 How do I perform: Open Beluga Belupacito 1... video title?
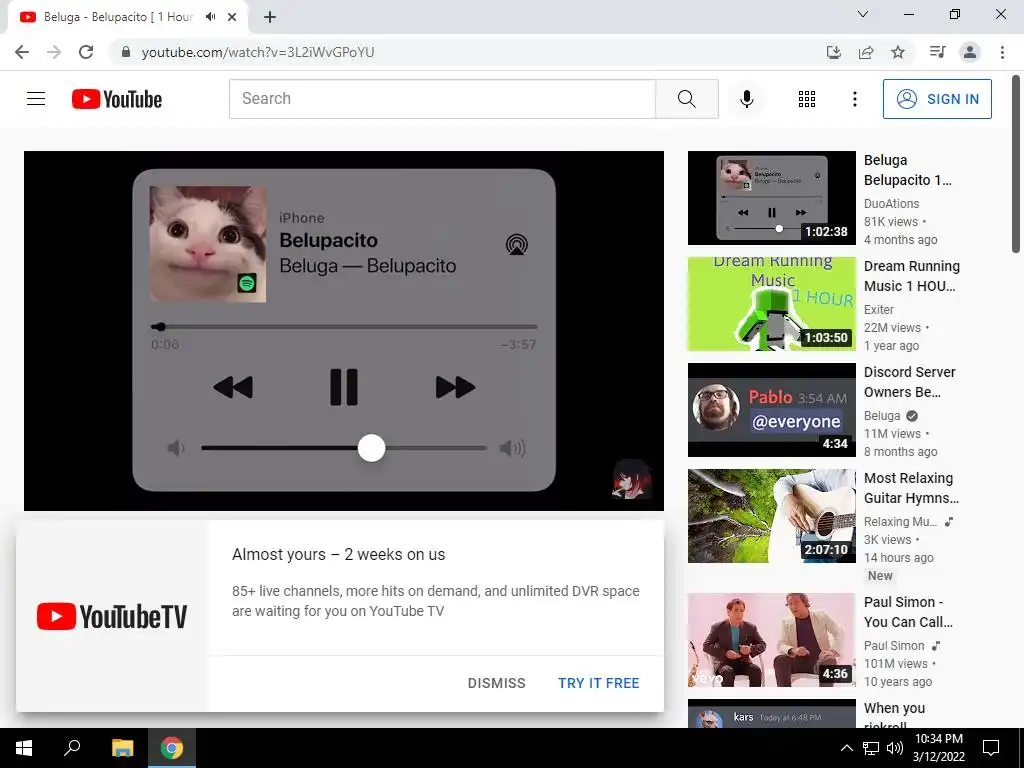tap(908, 170)
